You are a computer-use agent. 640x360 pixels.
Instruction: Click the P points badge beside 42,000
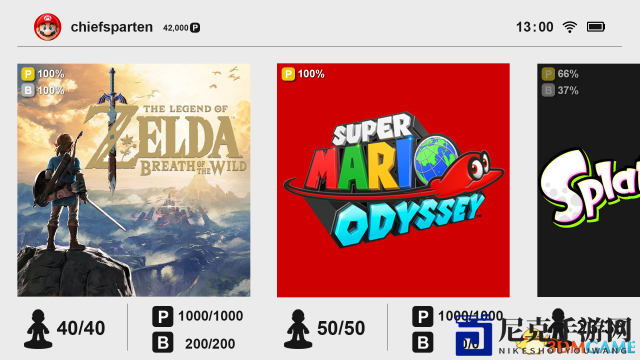[195, 28]
